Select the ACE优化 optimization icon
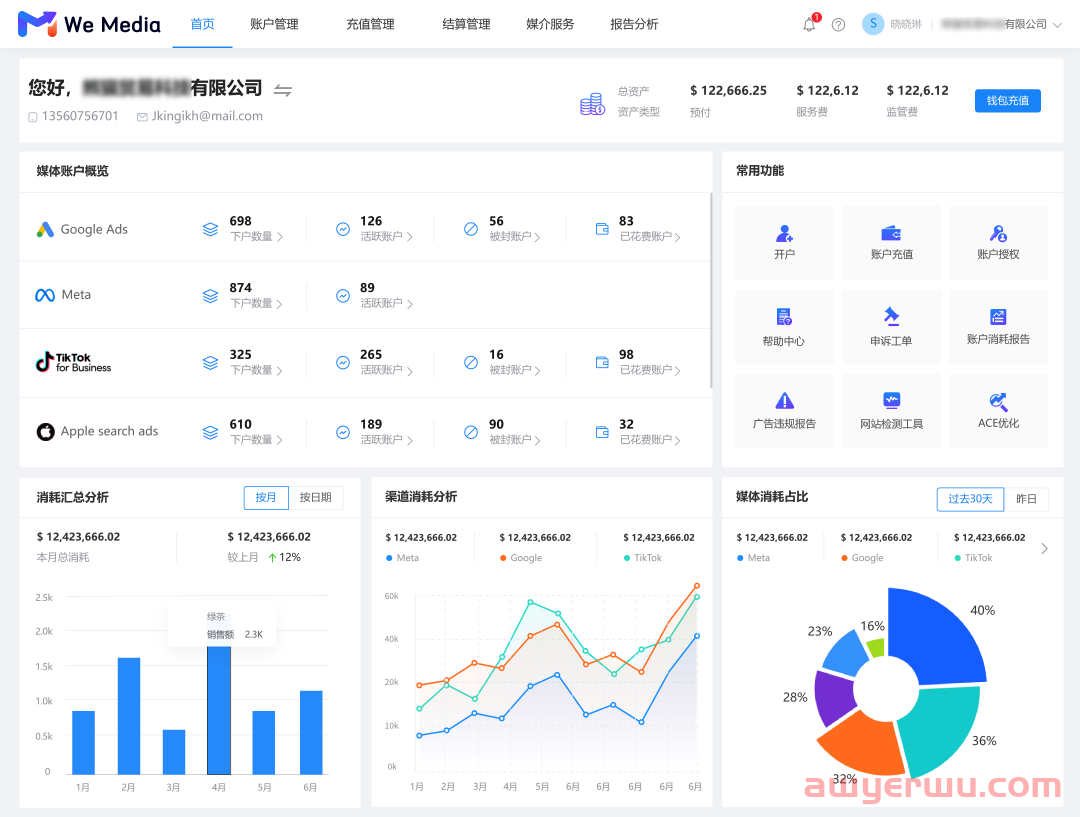 998,410
